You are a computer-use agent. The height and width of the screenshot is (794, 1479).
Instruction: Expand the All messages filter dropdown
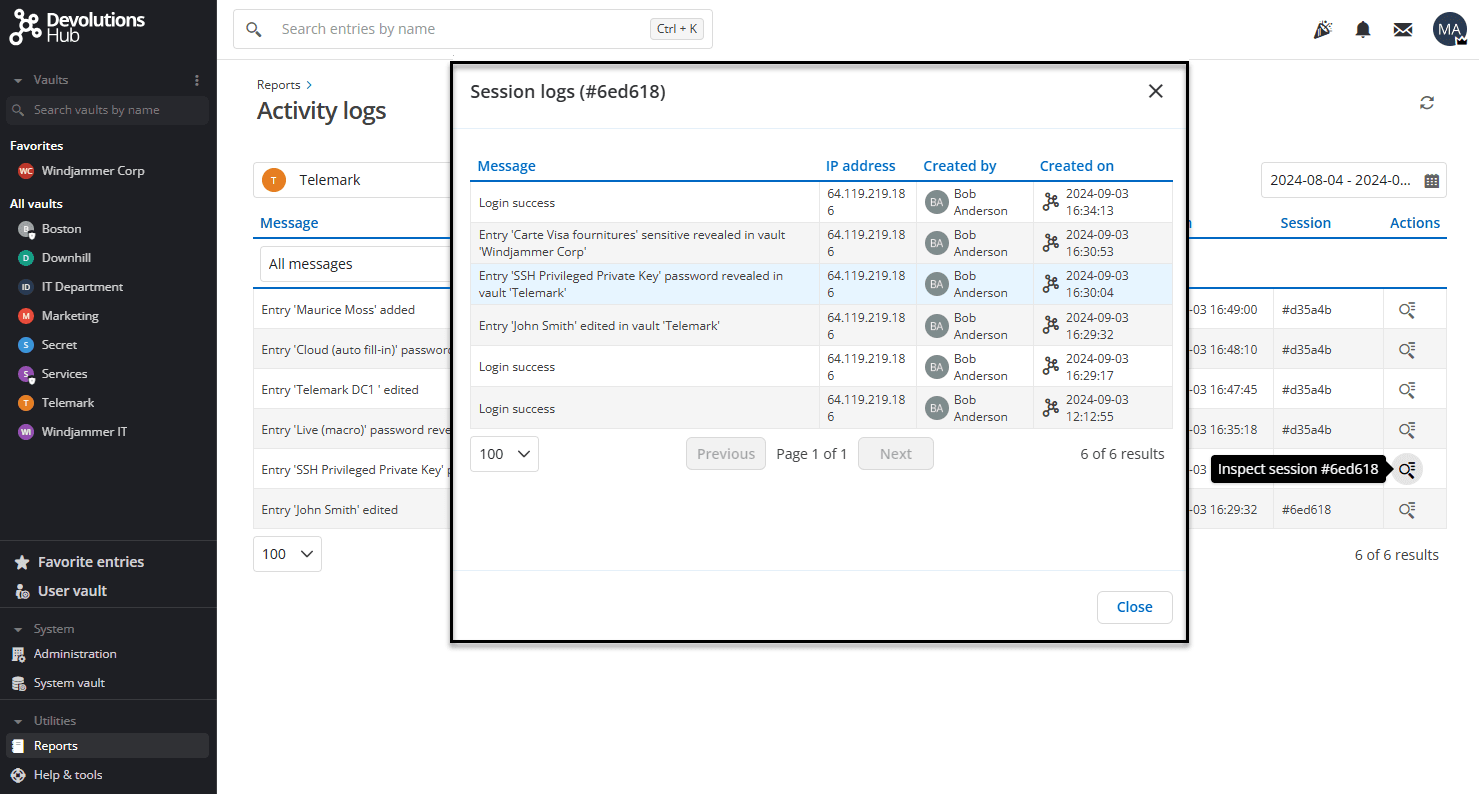[355, 265]
